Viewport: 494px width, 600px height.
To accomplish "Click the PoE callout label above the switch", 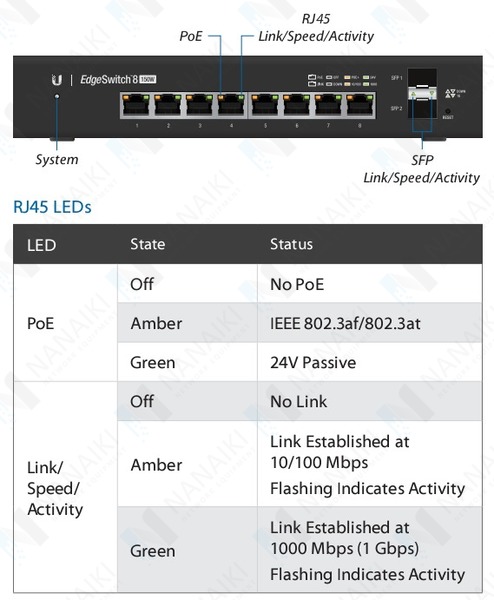I will [191, 36].
